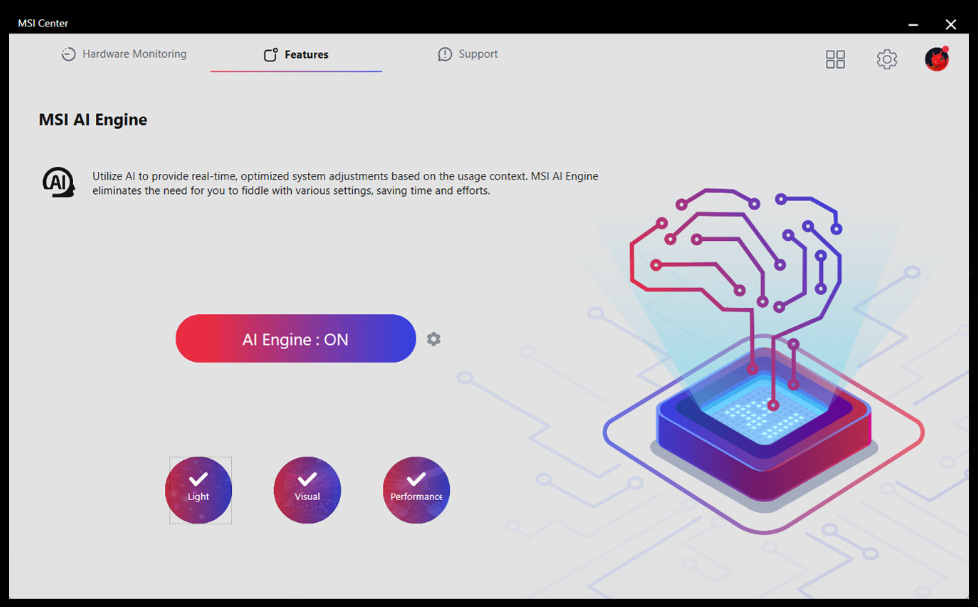The image size is (978, 607).
Task: Minimize the MSI Center window
Action: tap(913, 24)
